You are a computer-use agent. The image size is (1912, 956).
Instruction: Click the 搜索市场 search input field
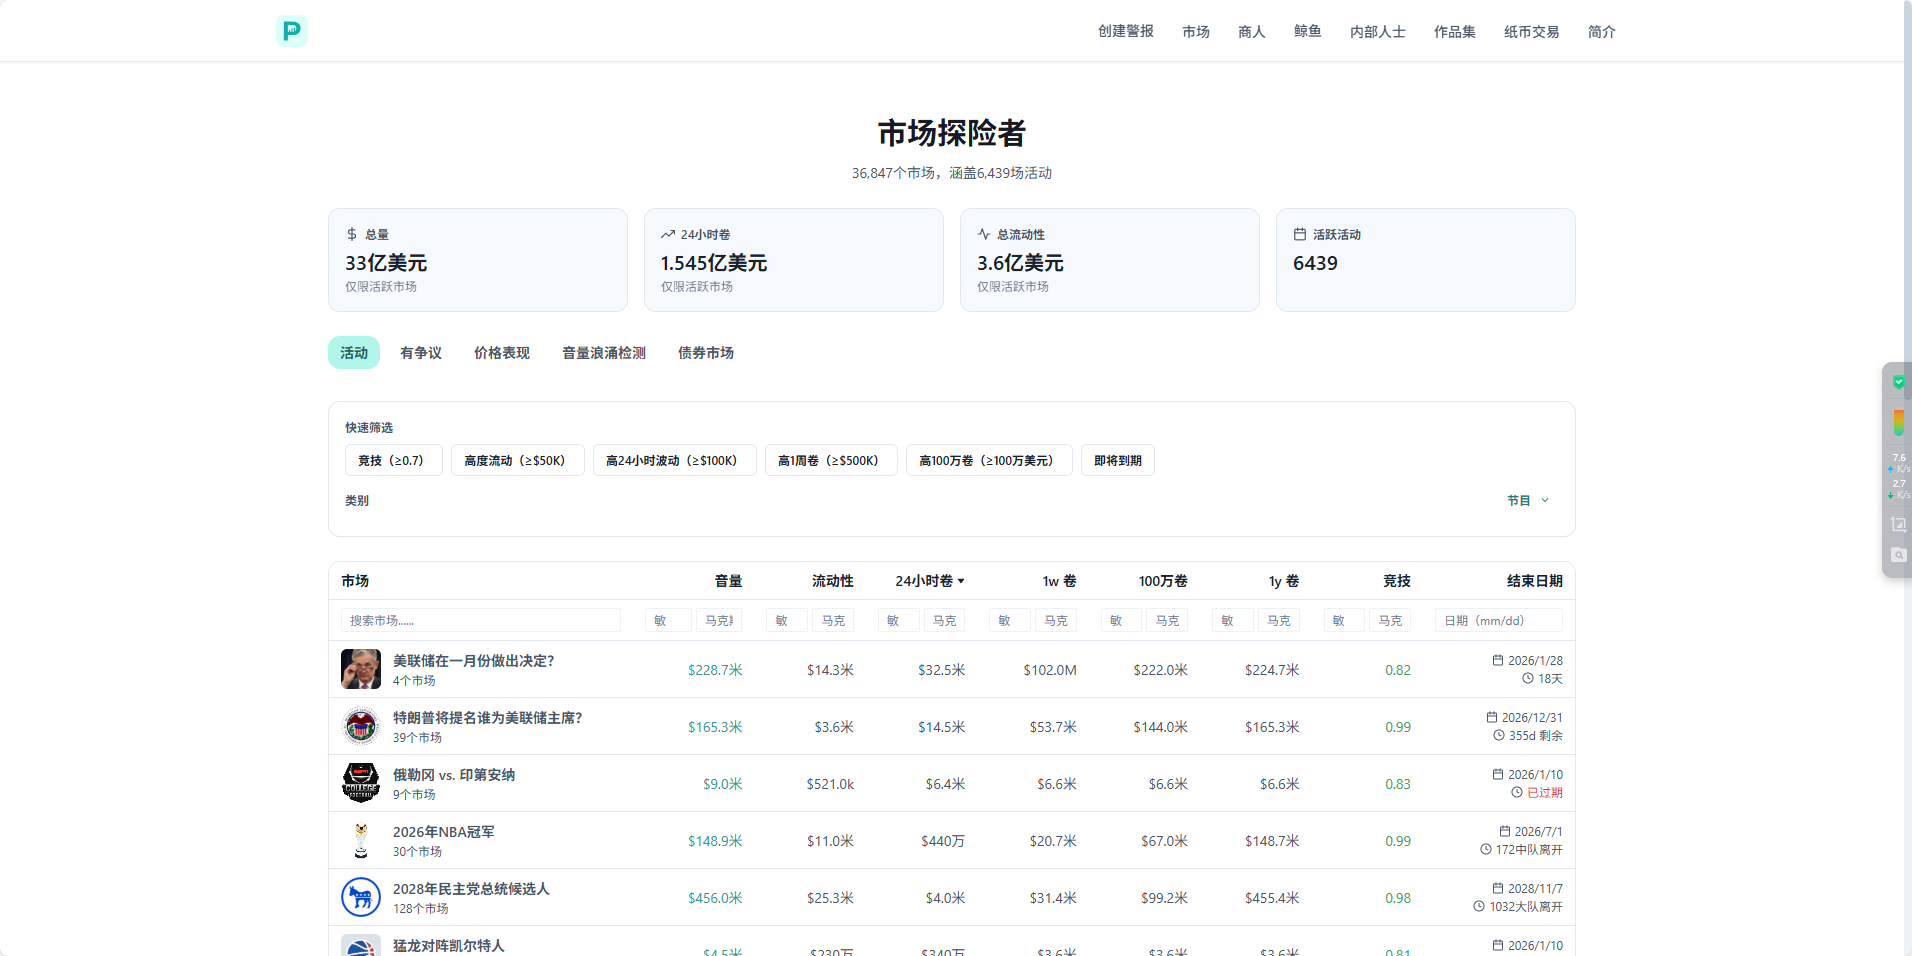481,621
